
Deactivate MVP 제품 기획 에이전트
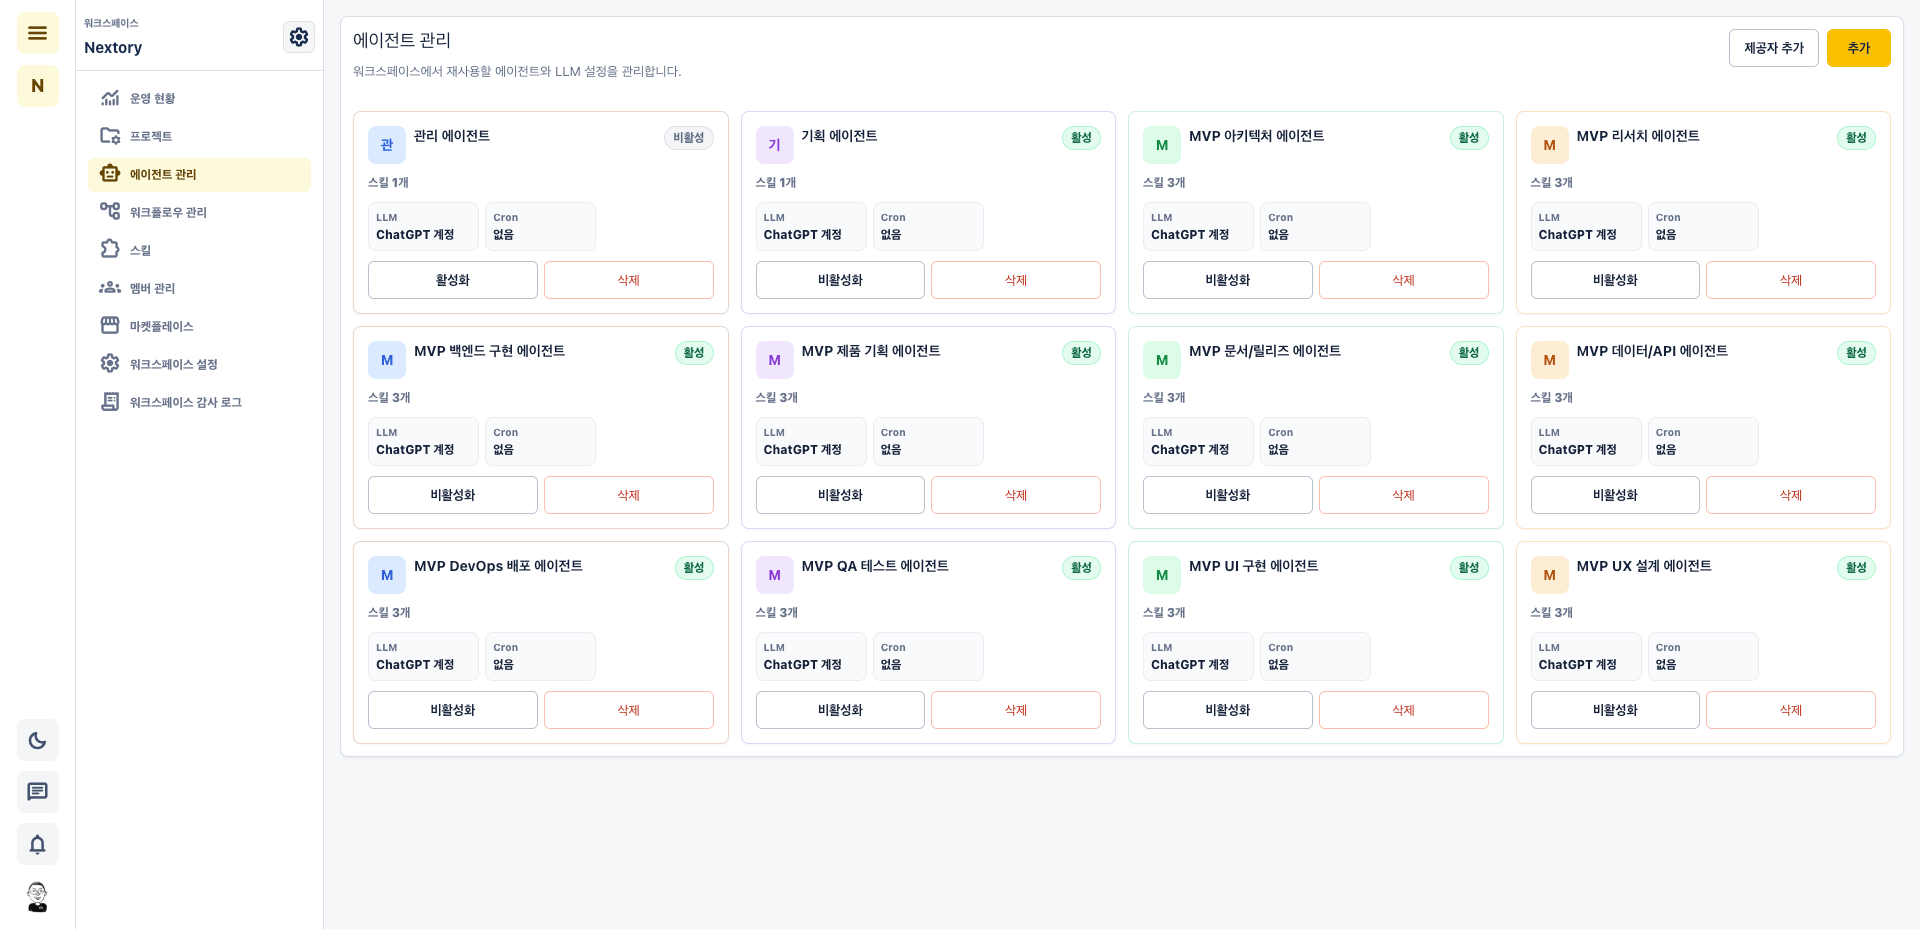click(x=840, y=495)
